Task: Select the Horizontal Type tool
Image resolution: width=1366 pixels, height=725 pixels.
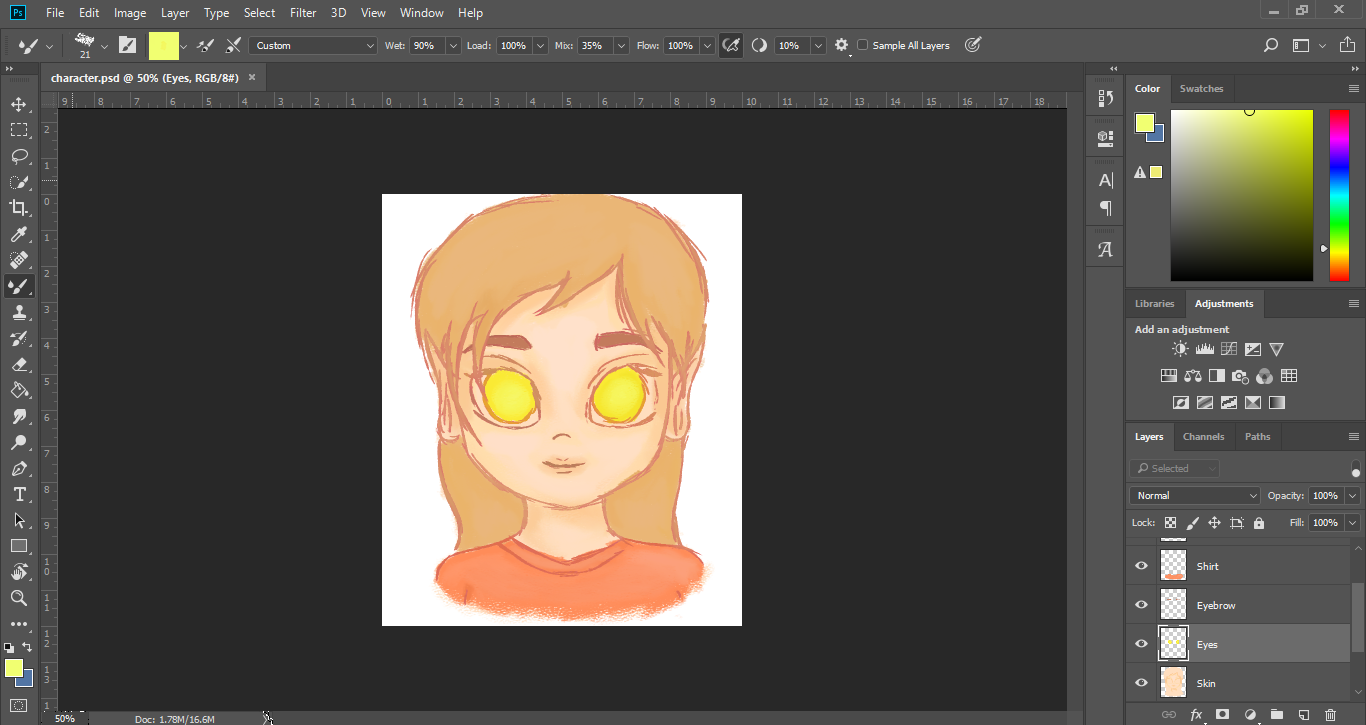Action: coord(19,494)
